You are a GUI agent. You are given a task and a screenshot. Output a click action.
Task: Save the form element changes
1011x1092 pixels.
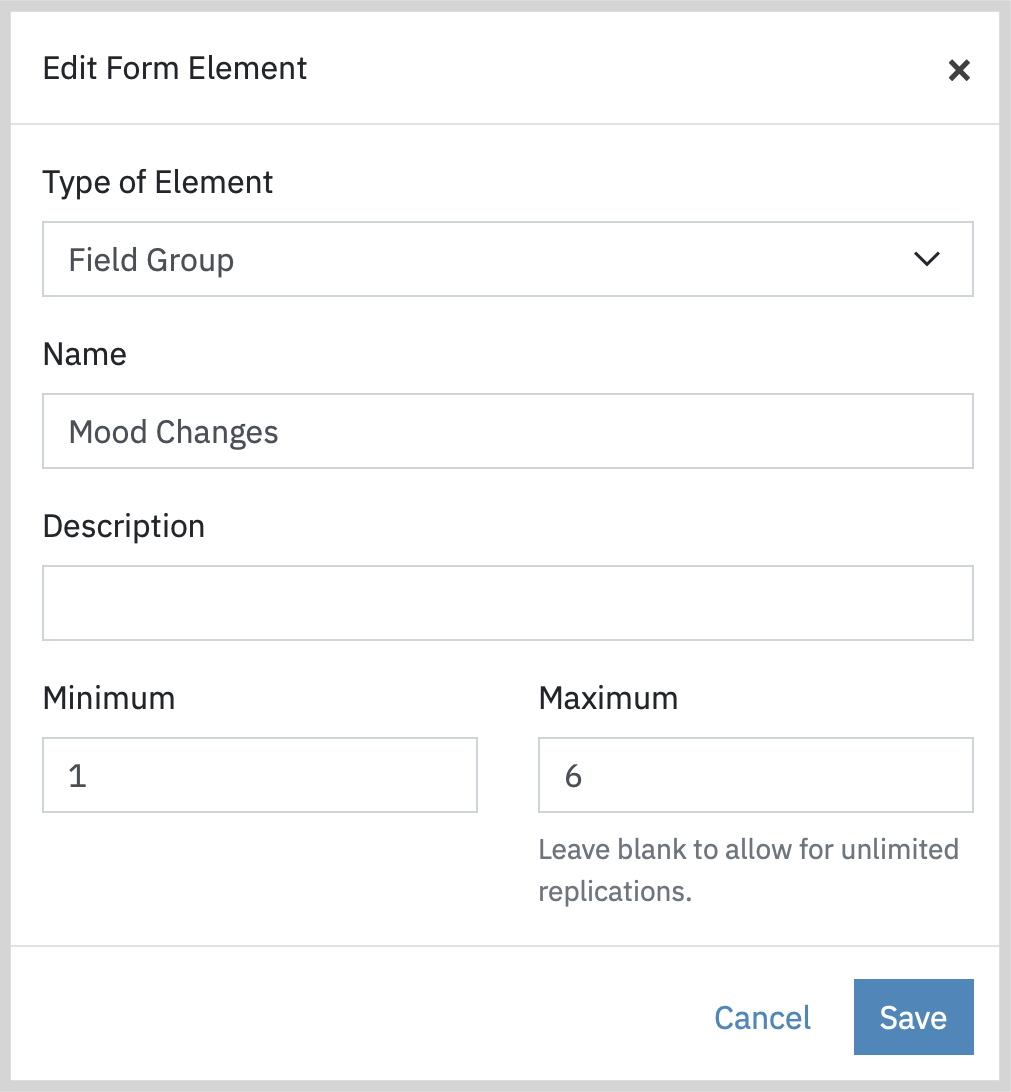914,1017
